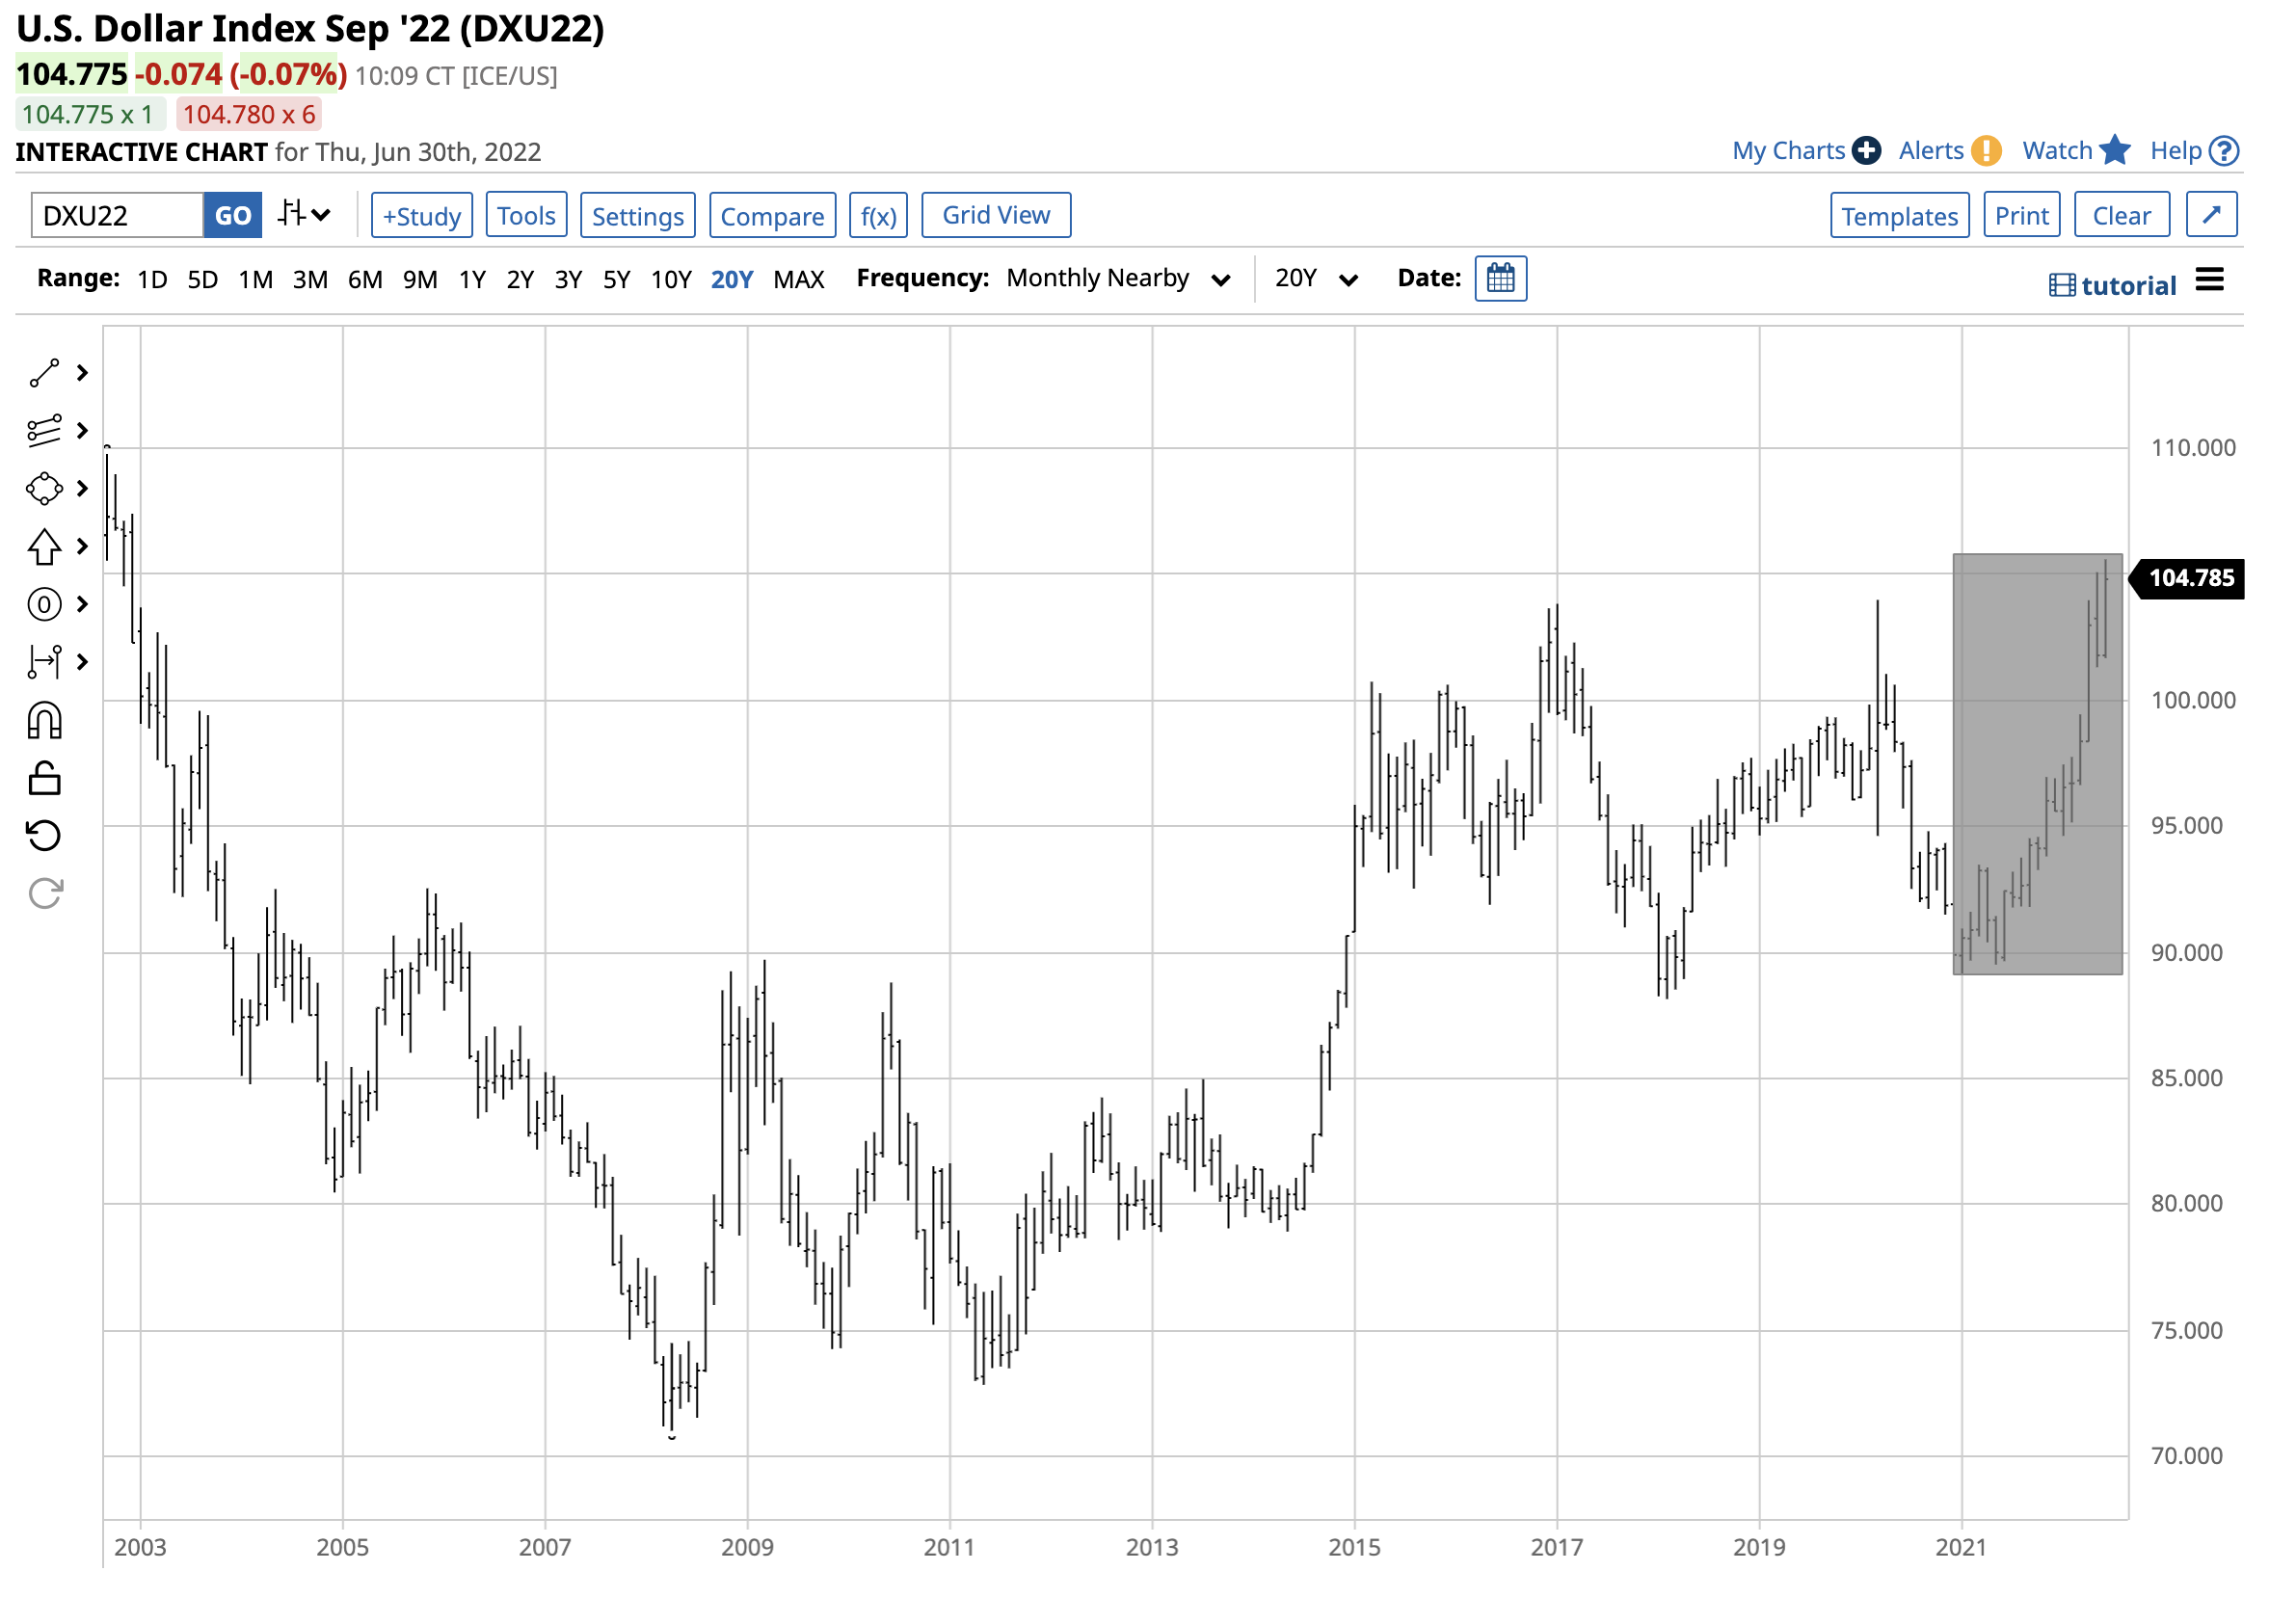Open the hamburger chart menu

pyautogui.click(x=2210, y=281)
